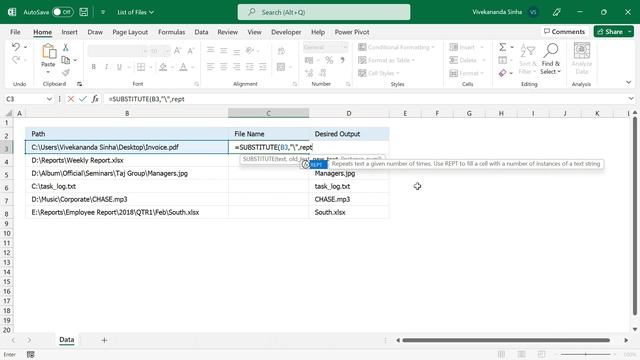The image size is (640, 360).
Task: Click the Share button
Action: tap(610, 31)
